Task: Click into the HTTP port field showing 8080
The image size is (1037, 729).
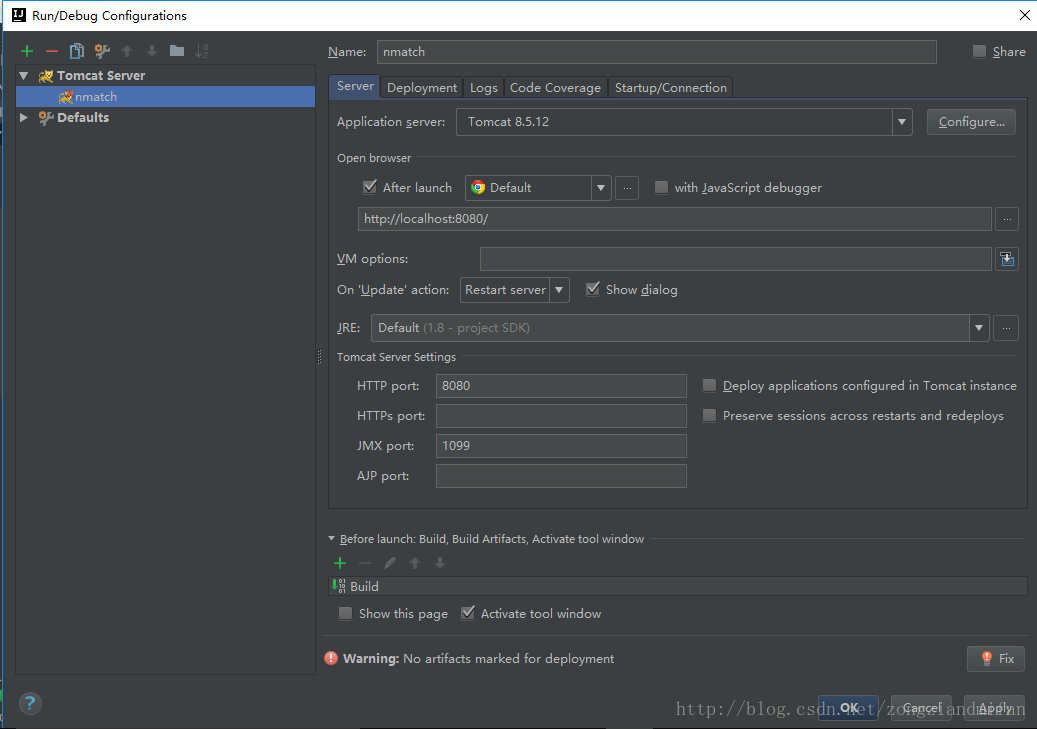Action: point(561,386)
